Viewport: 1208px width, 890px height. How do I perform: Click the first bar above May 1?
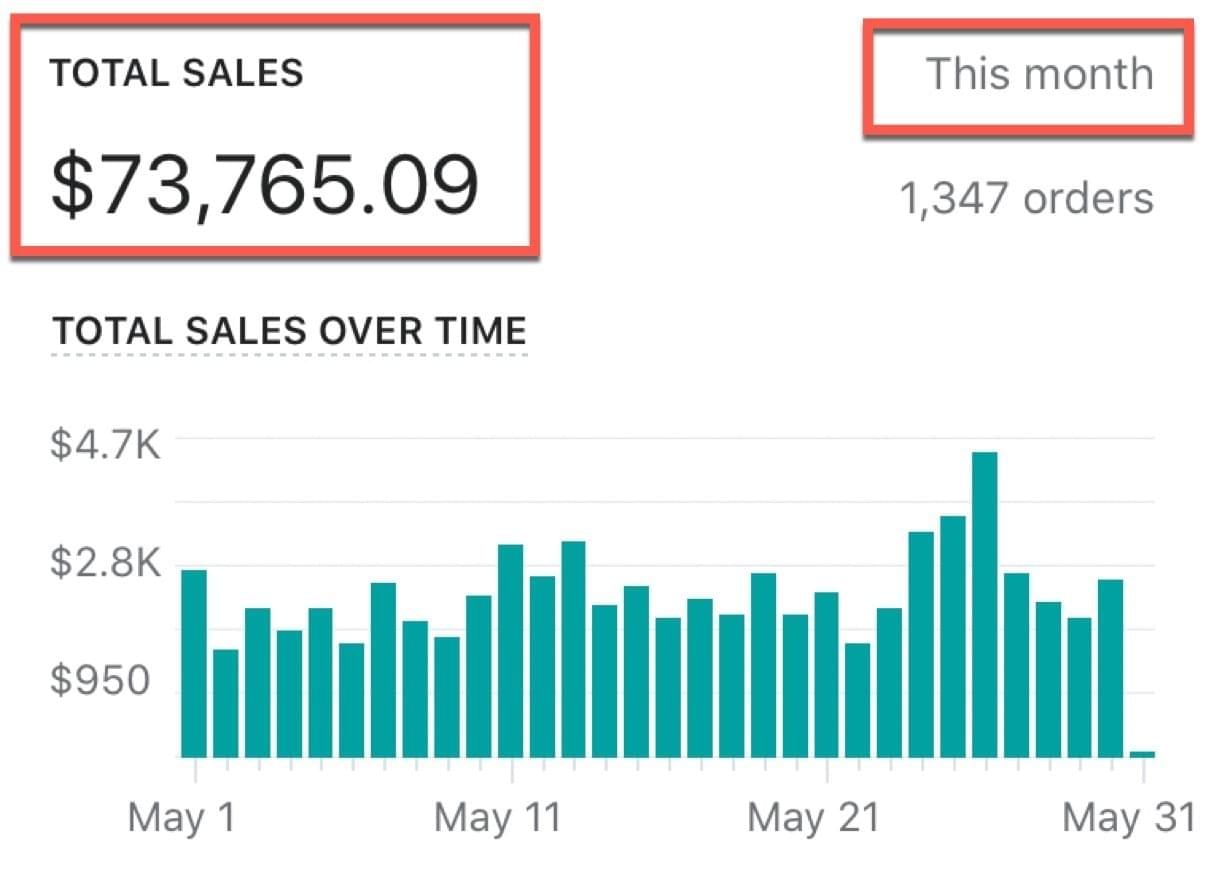(x=194, y=663)
